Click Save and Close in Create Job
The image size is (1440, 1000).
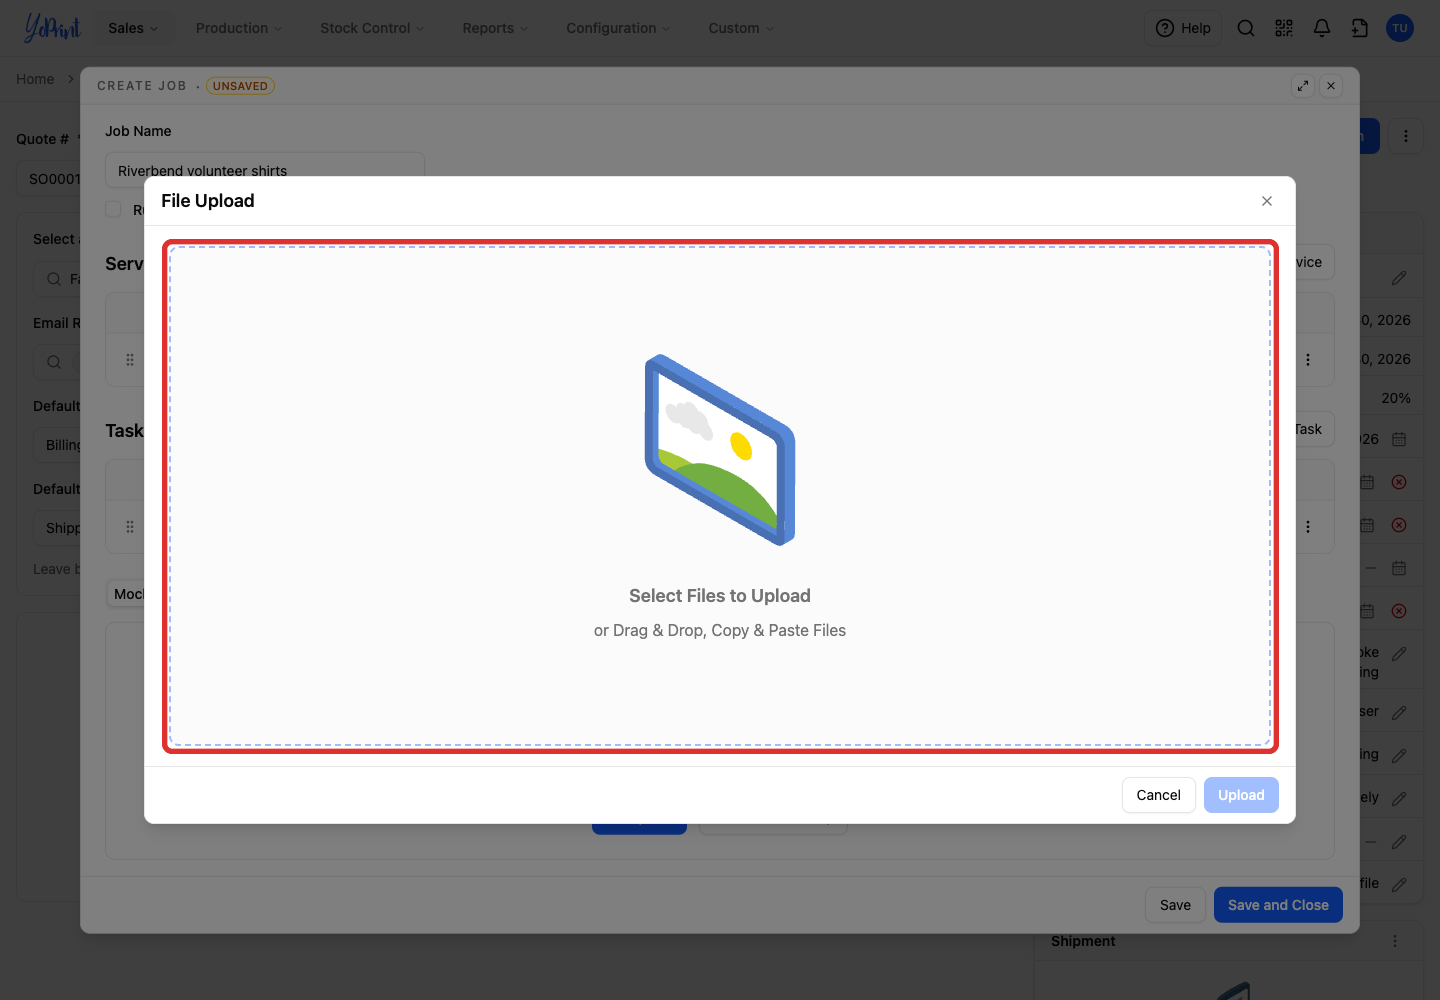[1278, 905]
